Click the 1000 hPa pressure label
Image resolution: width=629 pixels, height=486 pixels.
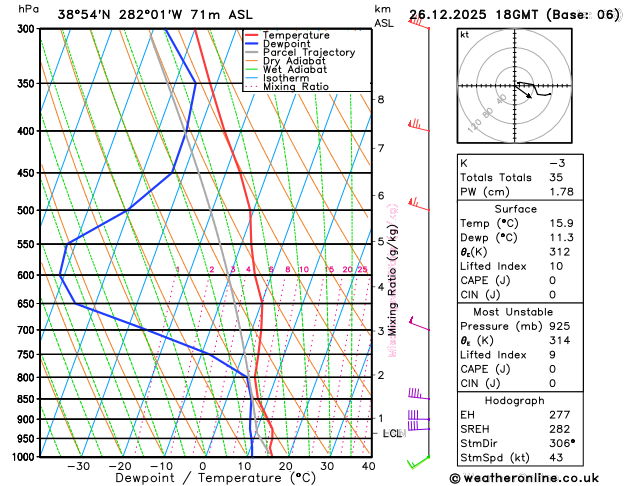pyautogui.click(x=25, y=457)
